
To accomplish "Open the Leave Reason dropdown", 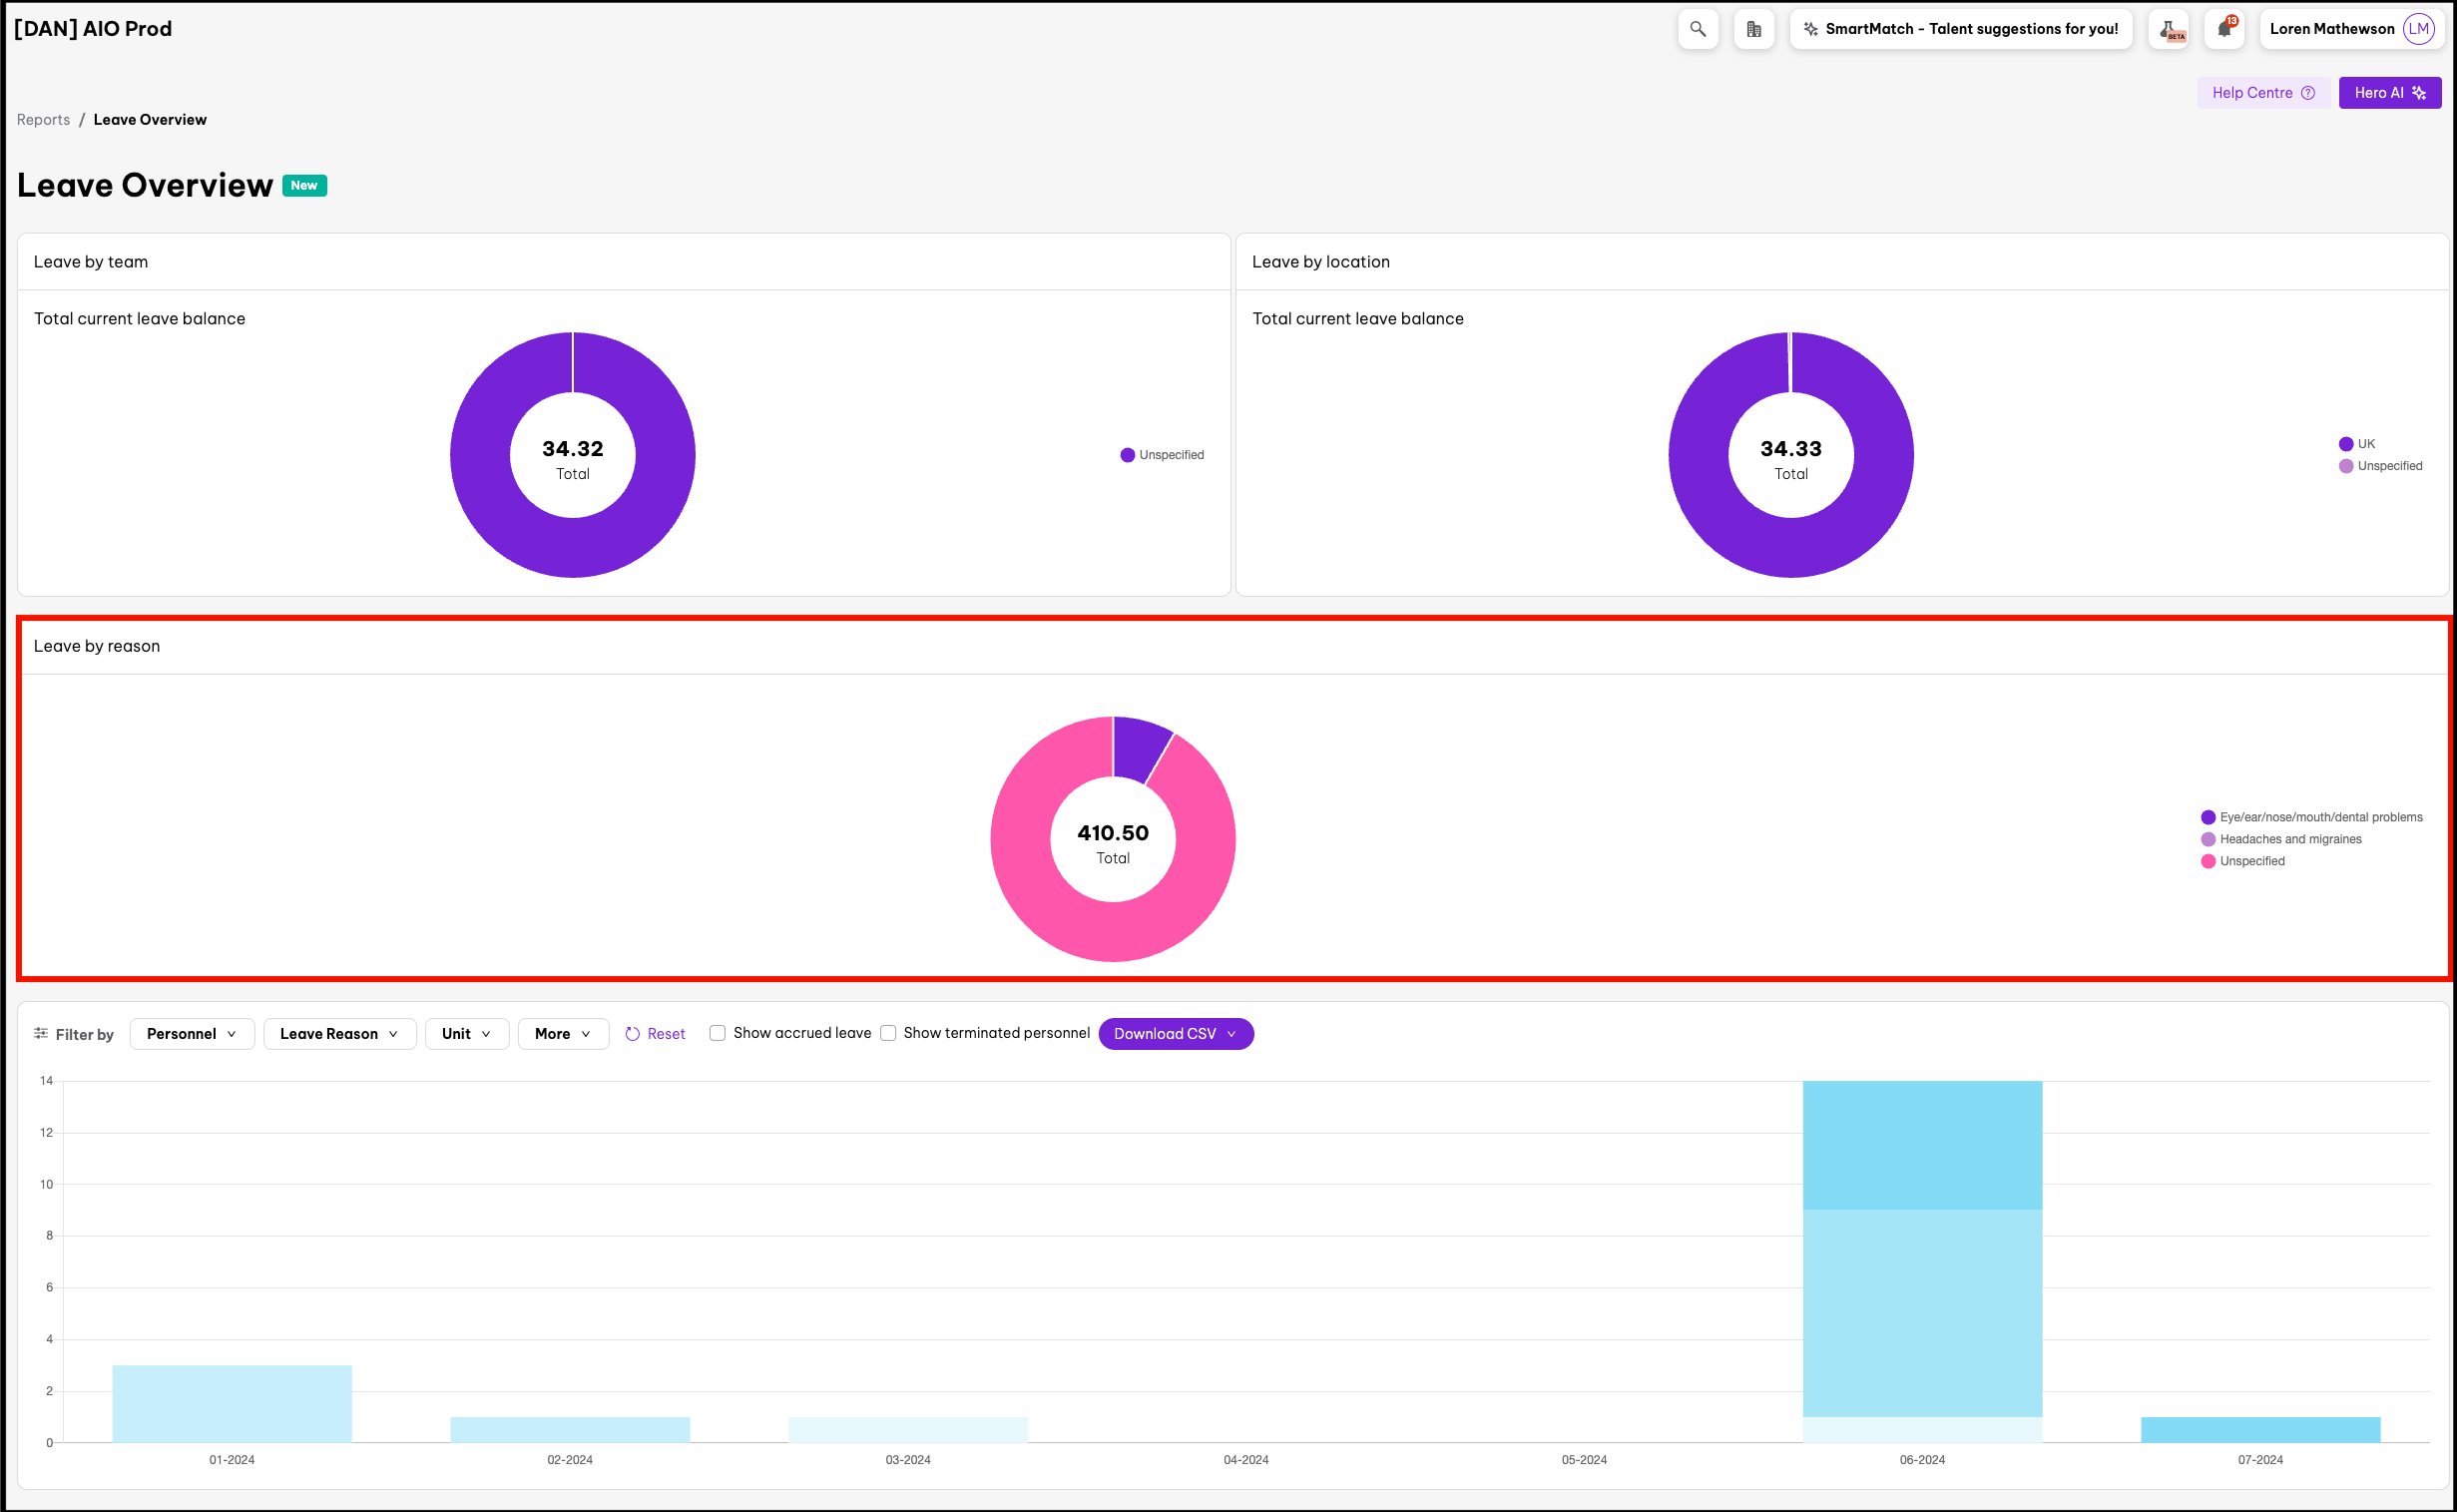I will pos(339,1034).
